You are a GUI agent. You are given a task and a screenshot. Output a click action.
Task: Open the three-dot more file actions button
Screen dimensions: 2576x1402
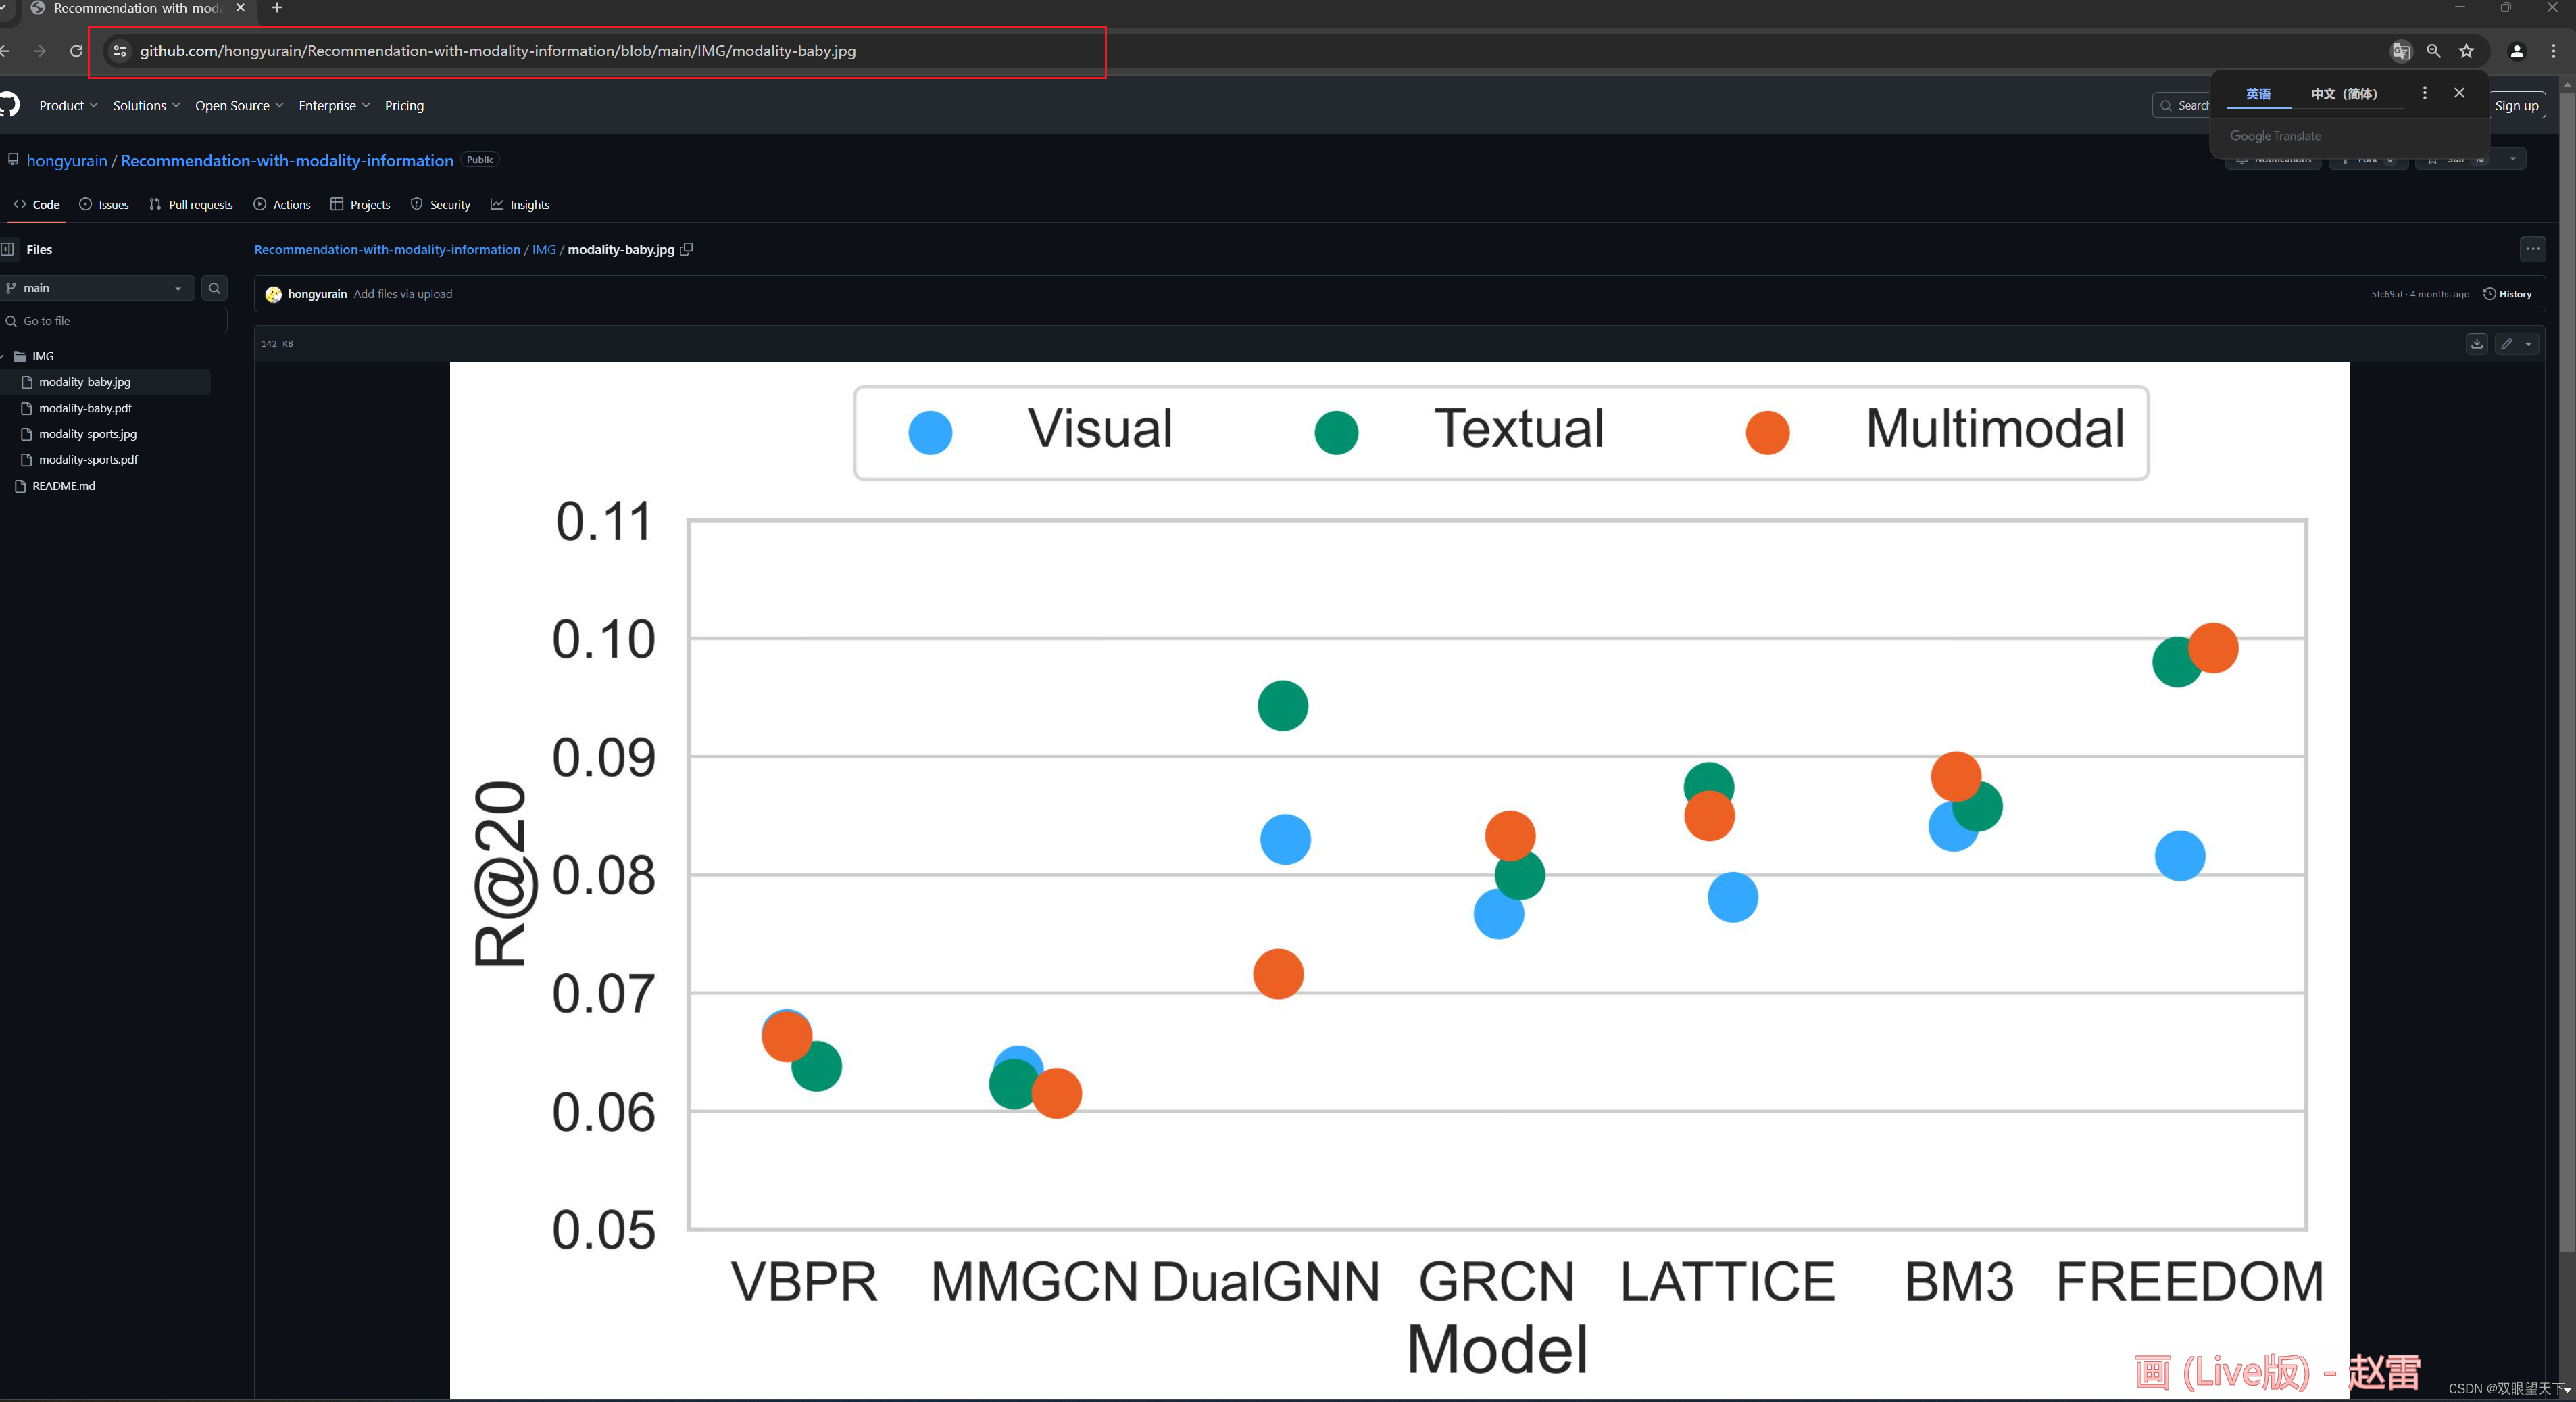[x=2532, y=249]
